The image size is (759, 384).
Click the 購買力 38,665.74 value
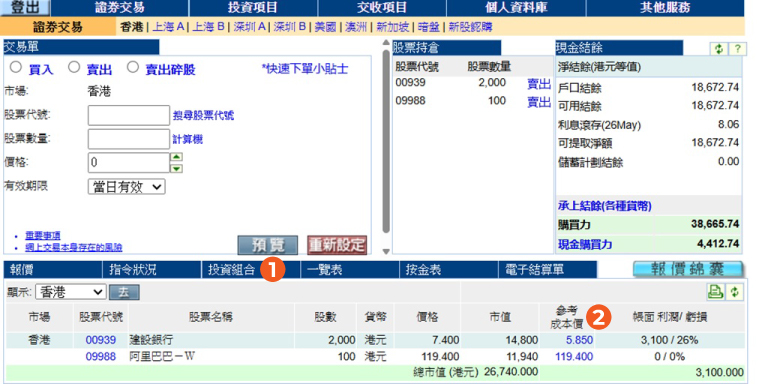[x=715, y=224]
